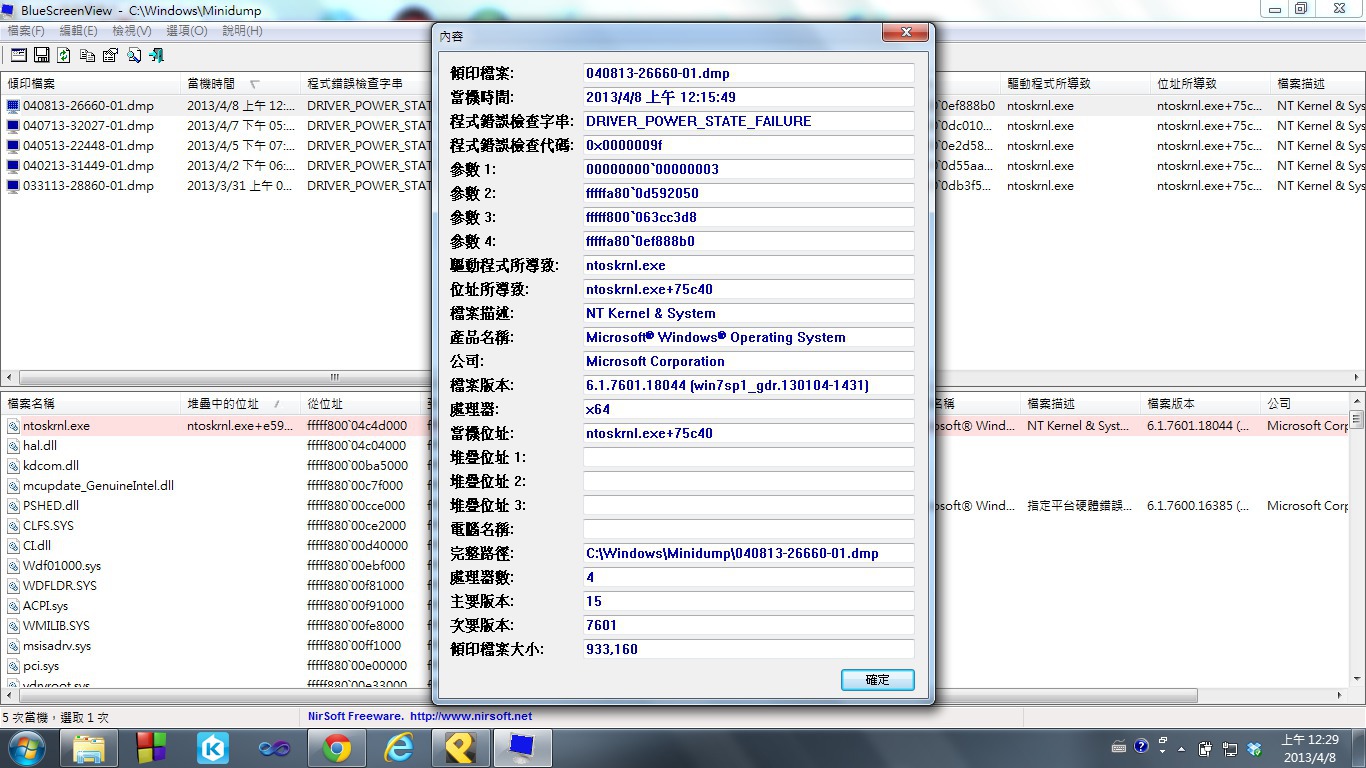Click the Properties toolbar icon in BlueScreenView

pyautogui.click(x=110, y=56)
